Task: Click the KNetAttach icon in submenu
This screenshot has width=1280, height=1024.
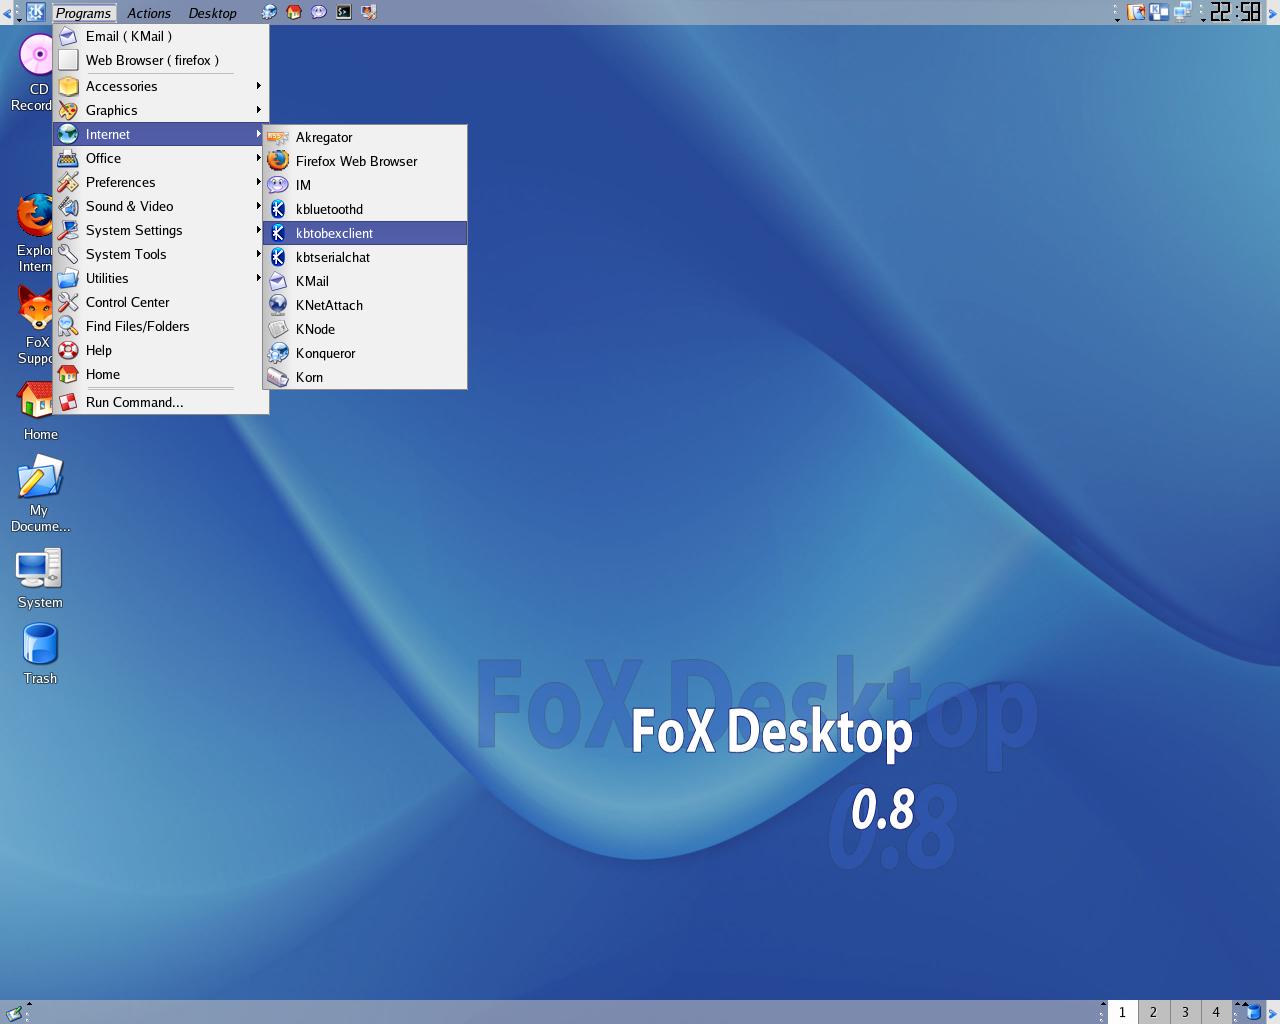Action: (x=278, y=305)
